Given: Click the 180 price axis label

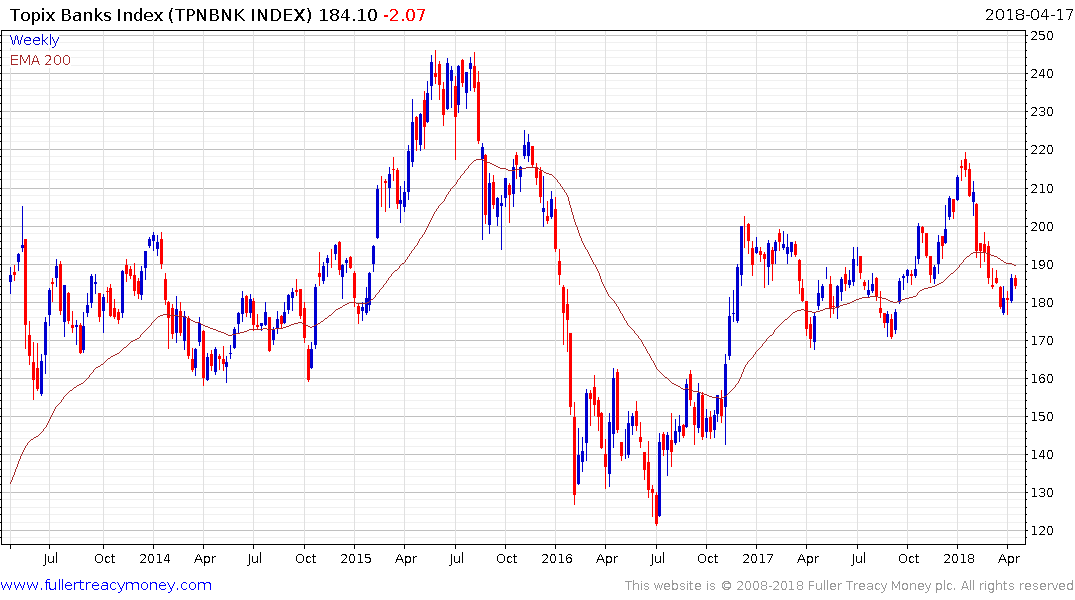Looking at the screenshot, I should tap(1042, 302).
